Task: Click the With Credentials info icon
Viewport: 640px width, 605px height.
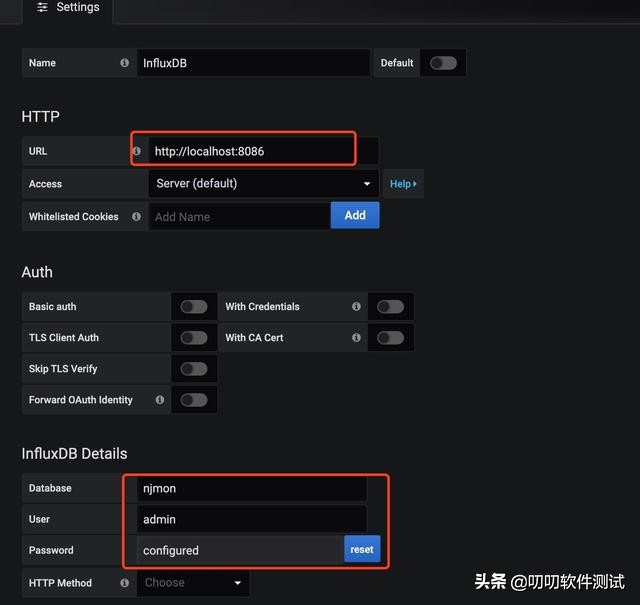Action: coord(356,306)
